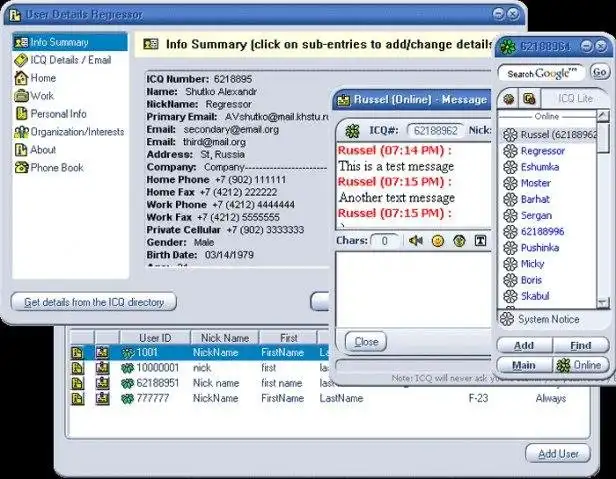This screenshot has width=616, height=479.
Task: Click the sound speaker icon in message window
Action: pos(416,240)
